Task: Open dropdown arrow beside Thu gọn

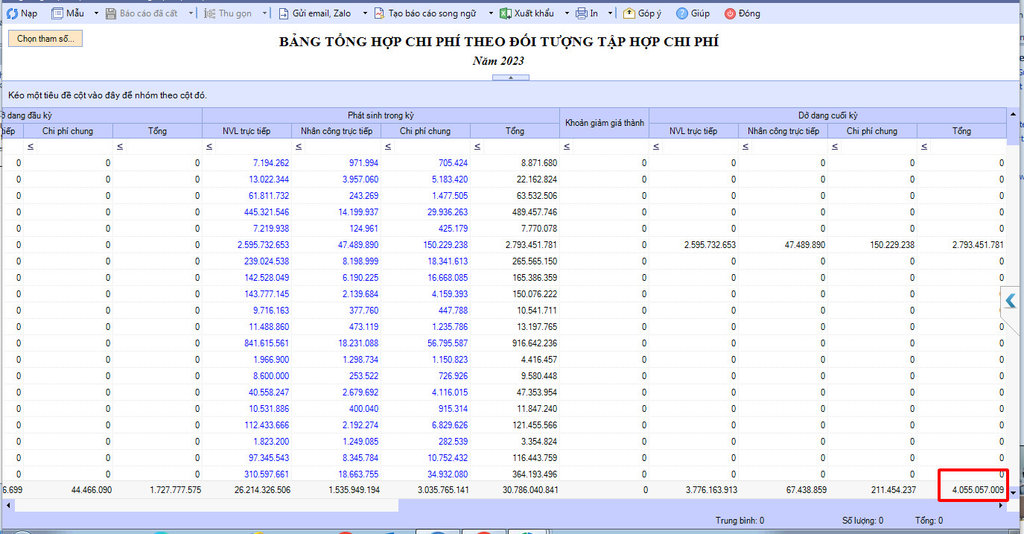Action: click(x=264, y=13)
